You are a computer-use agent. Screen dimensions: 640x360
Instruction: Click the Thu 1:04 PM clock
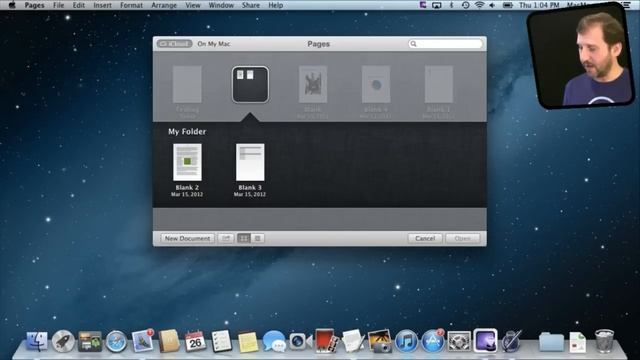pos(539,5)
